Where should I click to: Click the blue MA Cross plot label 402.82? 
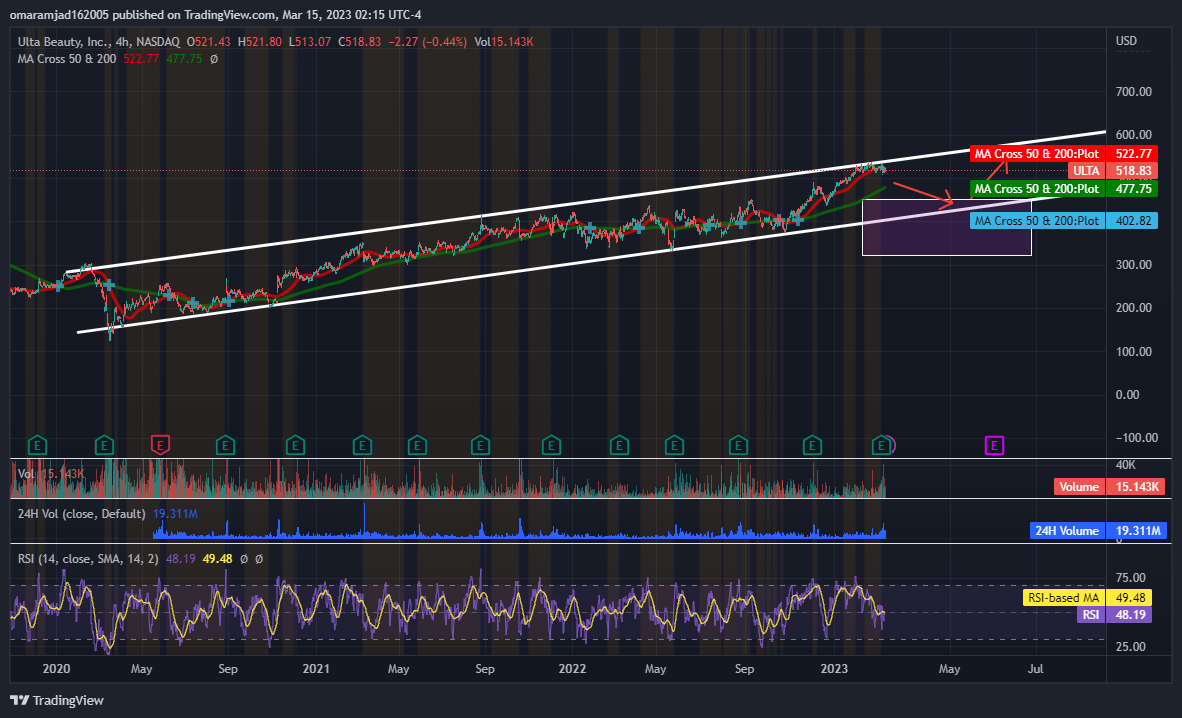tap(1063, 221)
